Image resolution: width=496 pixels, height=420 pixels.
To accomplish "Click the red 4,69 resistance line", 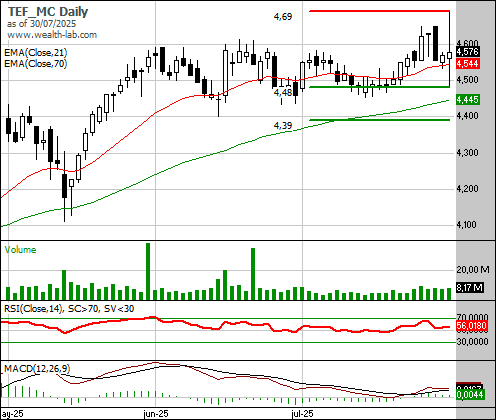I will [x=379, y=11].
